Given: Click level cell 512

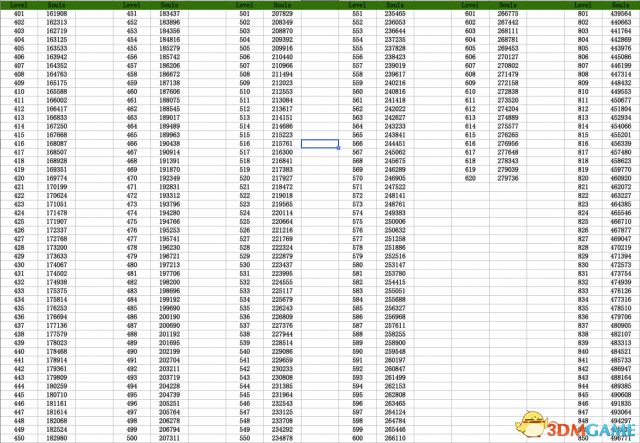Looking at the screenshot, I should tap(244, 109).
